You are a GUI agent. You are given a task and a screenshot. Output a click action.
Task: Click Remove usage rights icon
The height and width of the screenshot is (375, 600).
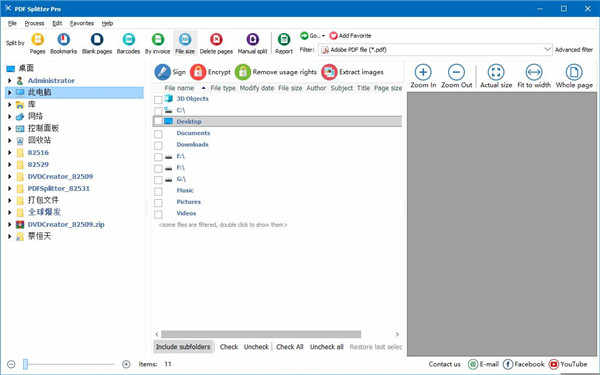click(243, 72)
